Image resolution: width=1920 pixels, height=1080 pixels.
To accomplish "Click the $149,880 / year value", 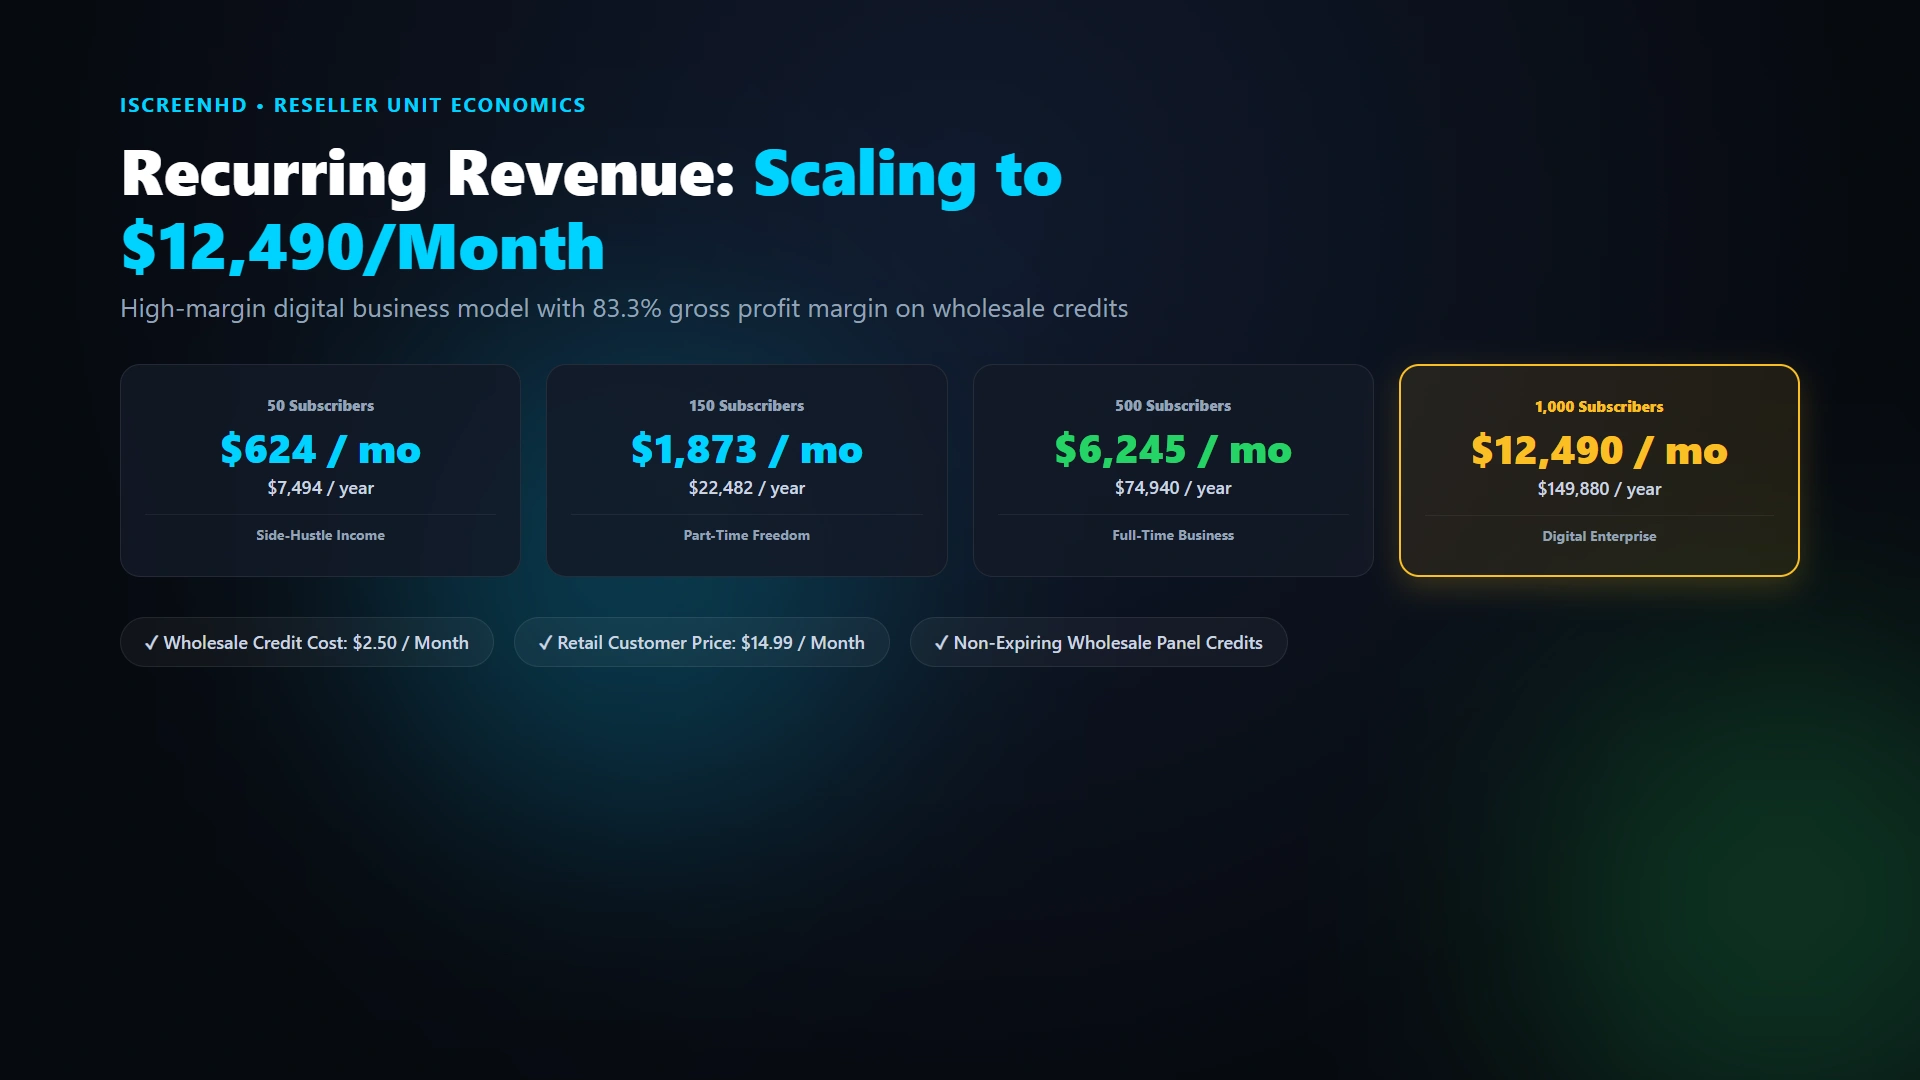I will pyautogui.click(x=1599, y=489).
